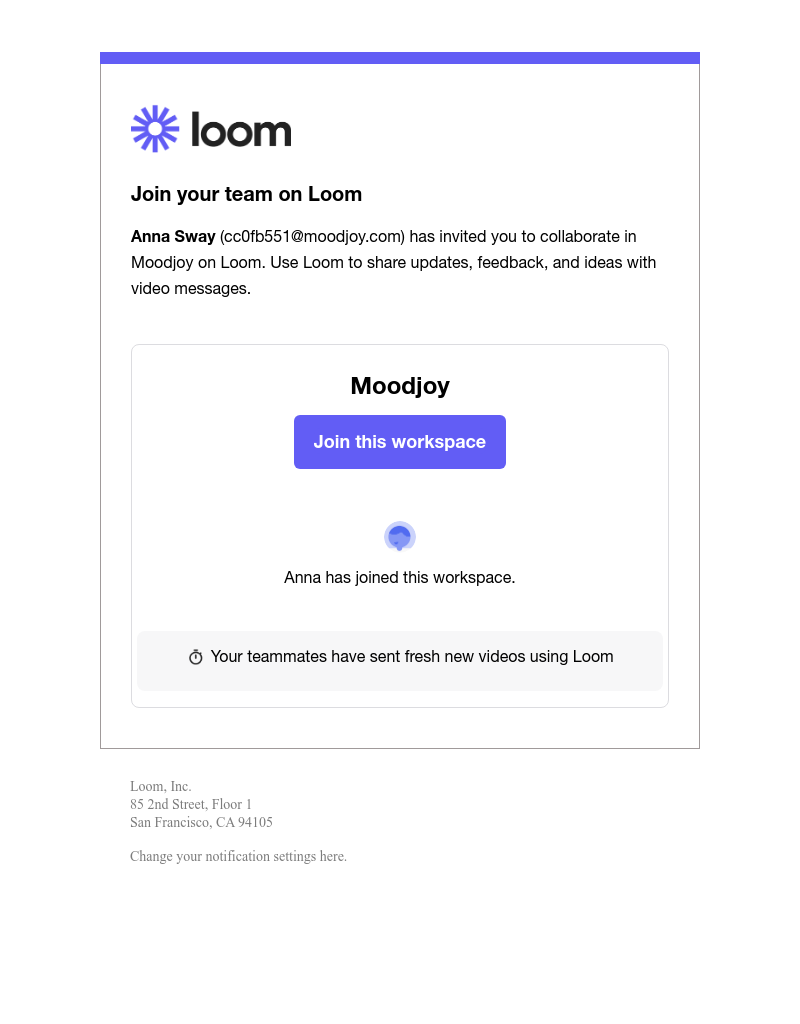Click the Anna has joined this workspace text
The height and width of the screenshot is (1024, 800).
(400, 578)
